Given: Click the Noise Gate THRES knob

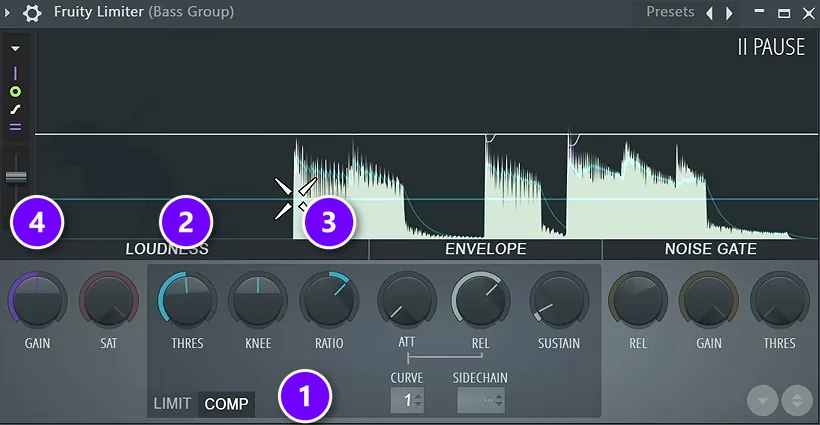Looking at the screenshot, I should point(780,301).
